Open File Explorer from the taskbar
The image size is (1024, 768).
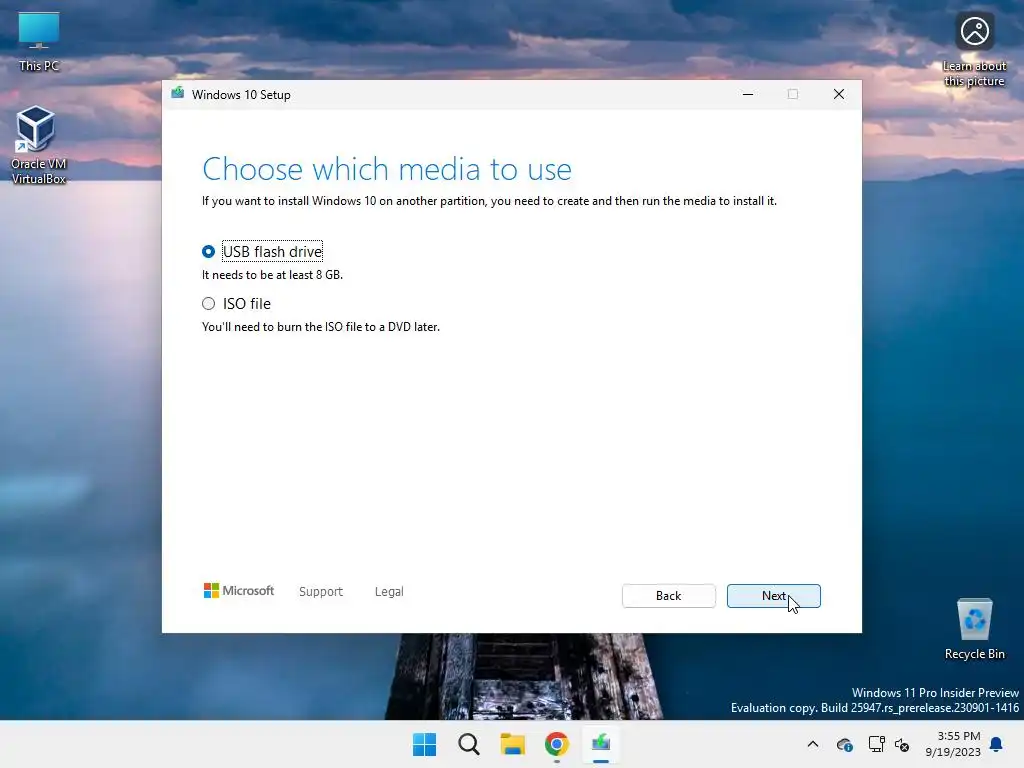click(513, 744)
